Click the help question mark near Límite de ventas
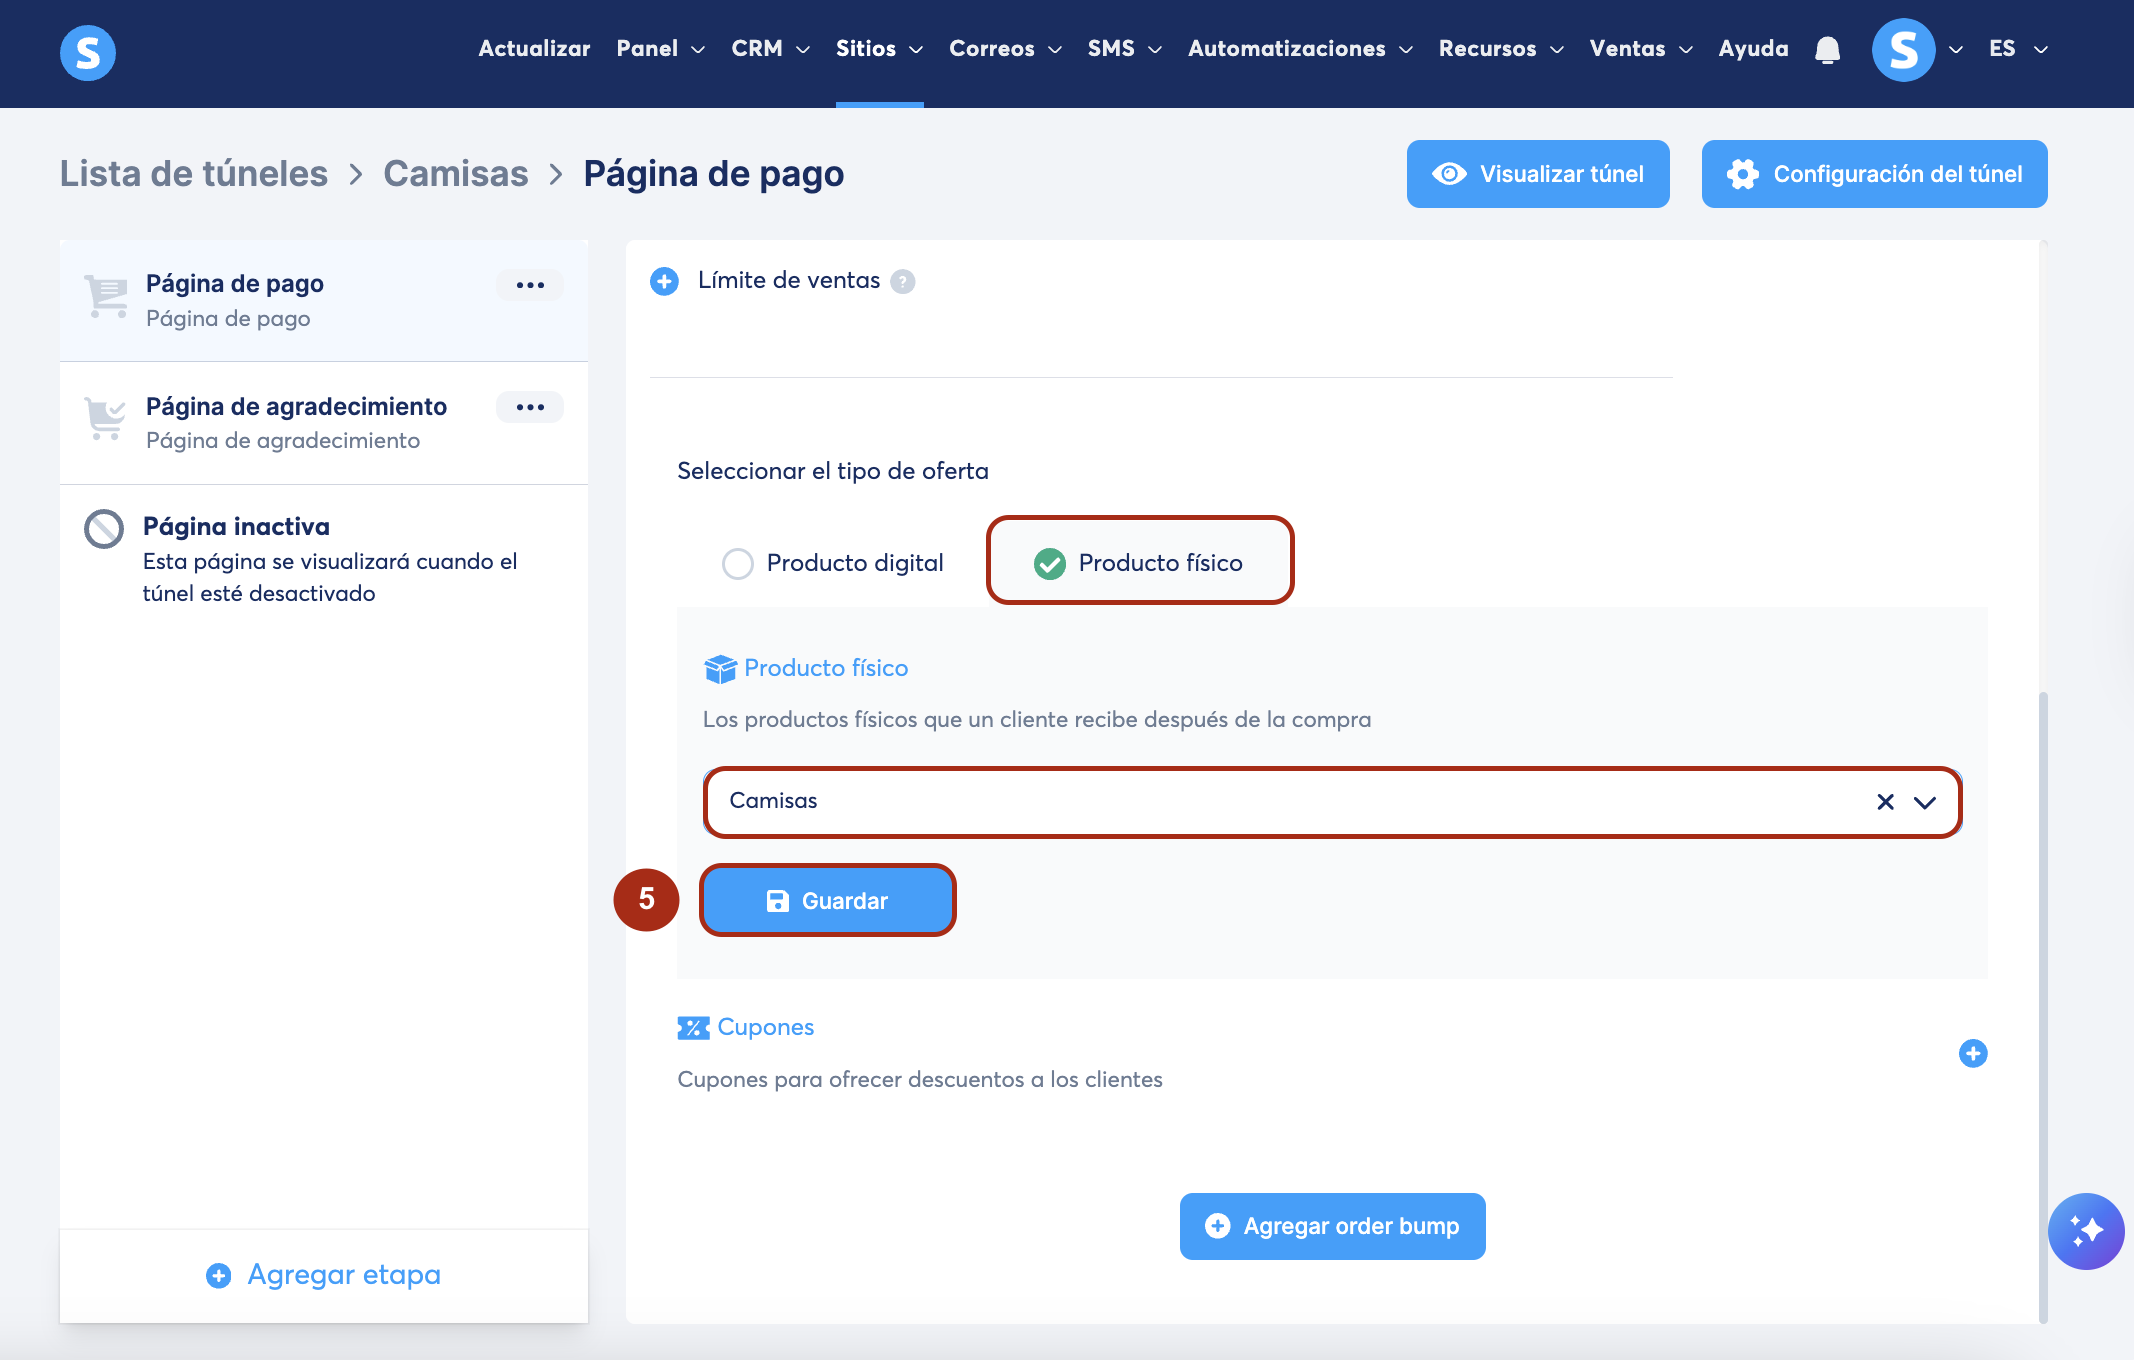 [902, 282]
